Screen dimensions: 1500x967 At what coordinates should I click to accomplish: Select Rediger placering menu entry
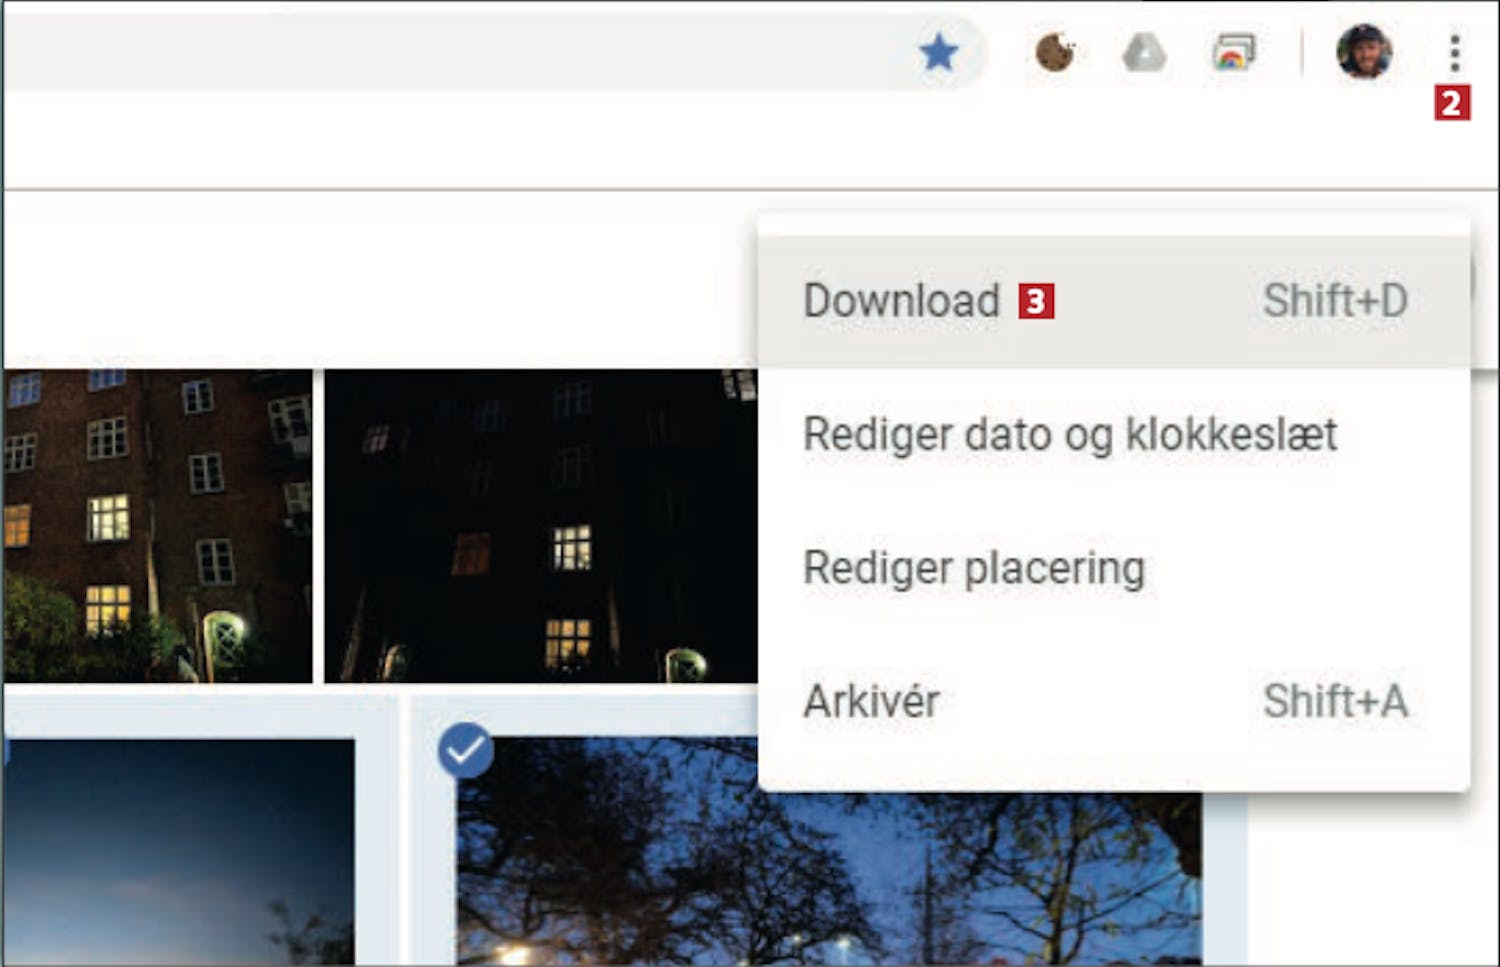pyautogui.click(x=1113, y=567)
